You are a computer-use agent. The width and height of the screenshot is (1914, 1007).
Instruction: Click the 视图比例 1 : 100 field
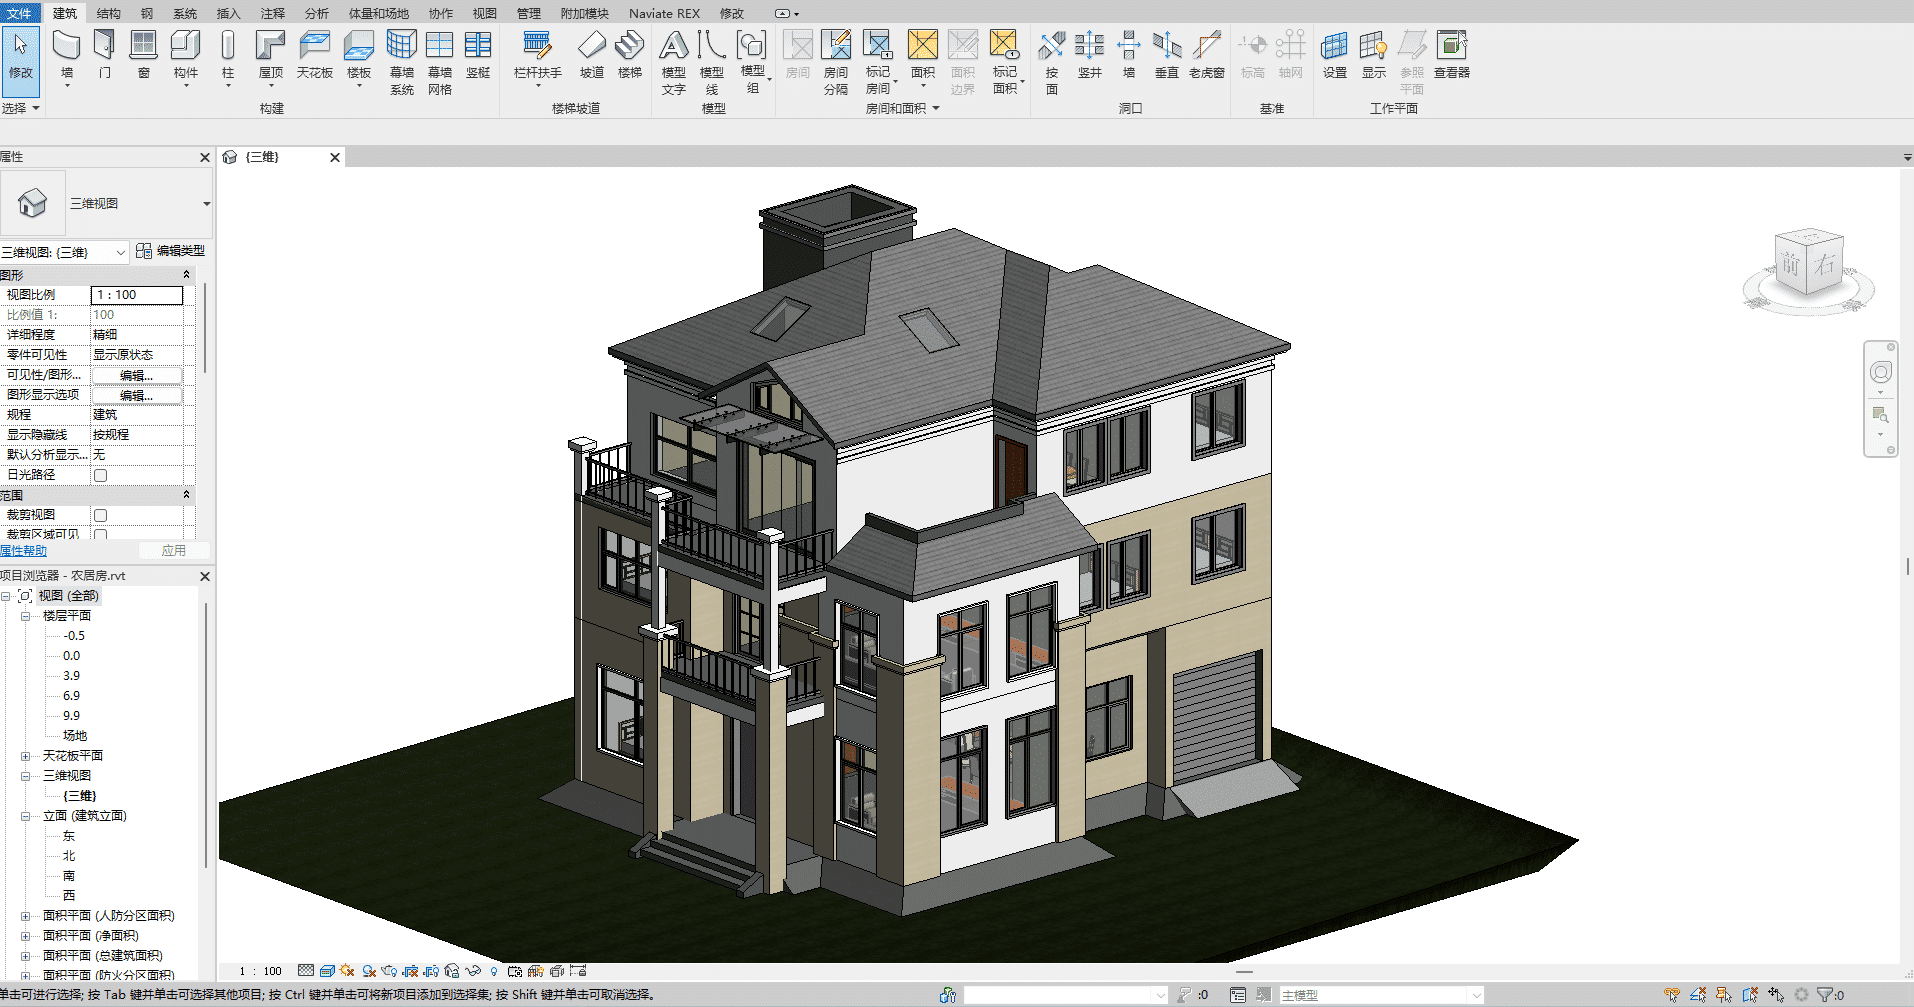[137, 295]
